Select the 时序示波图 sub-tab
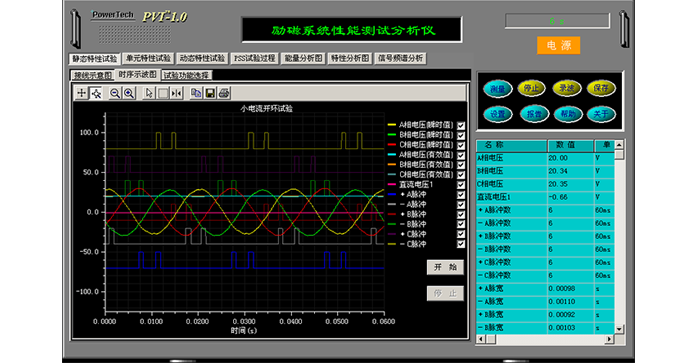Viewport: 700px width, 363px height. pyautogui.click(x=138, y=75)
